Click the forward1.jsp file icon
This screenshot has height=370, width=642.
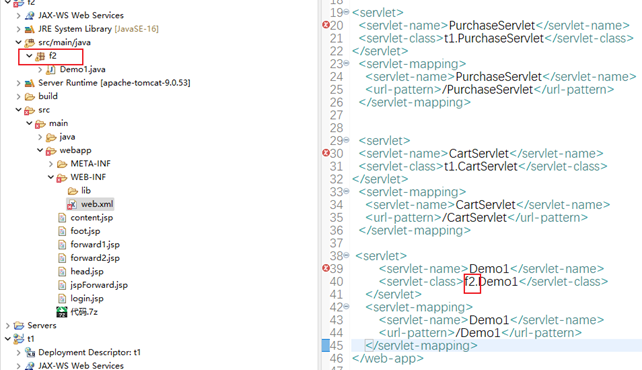[62, 245]
